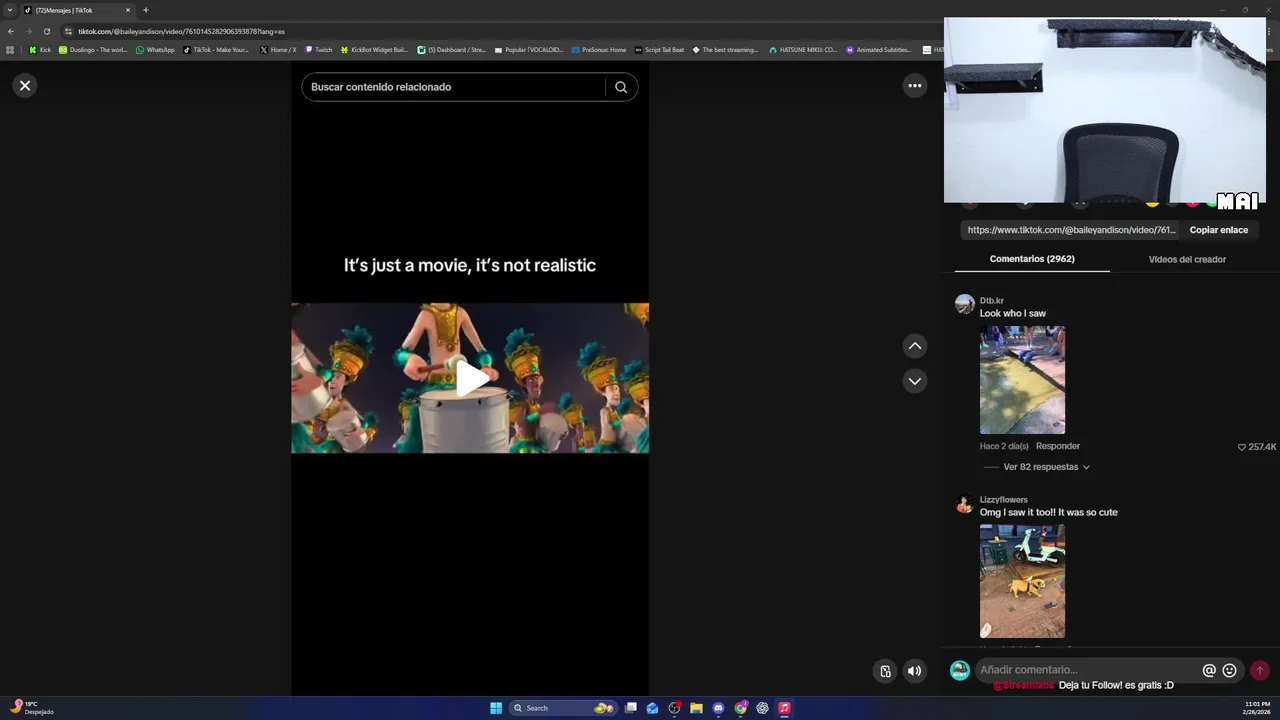Expand Ver 82 respuestas replies
This screenshot has height=720, width=1280.
point(1046,467)
